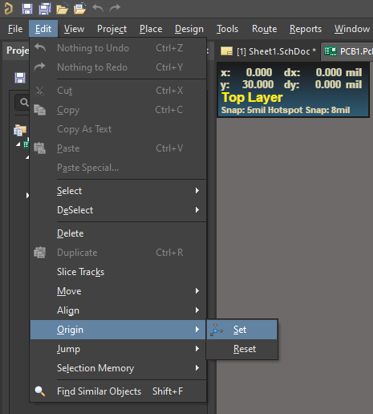
Task: Click the search magnifier in Projects panel
Action: coord(24,102)
